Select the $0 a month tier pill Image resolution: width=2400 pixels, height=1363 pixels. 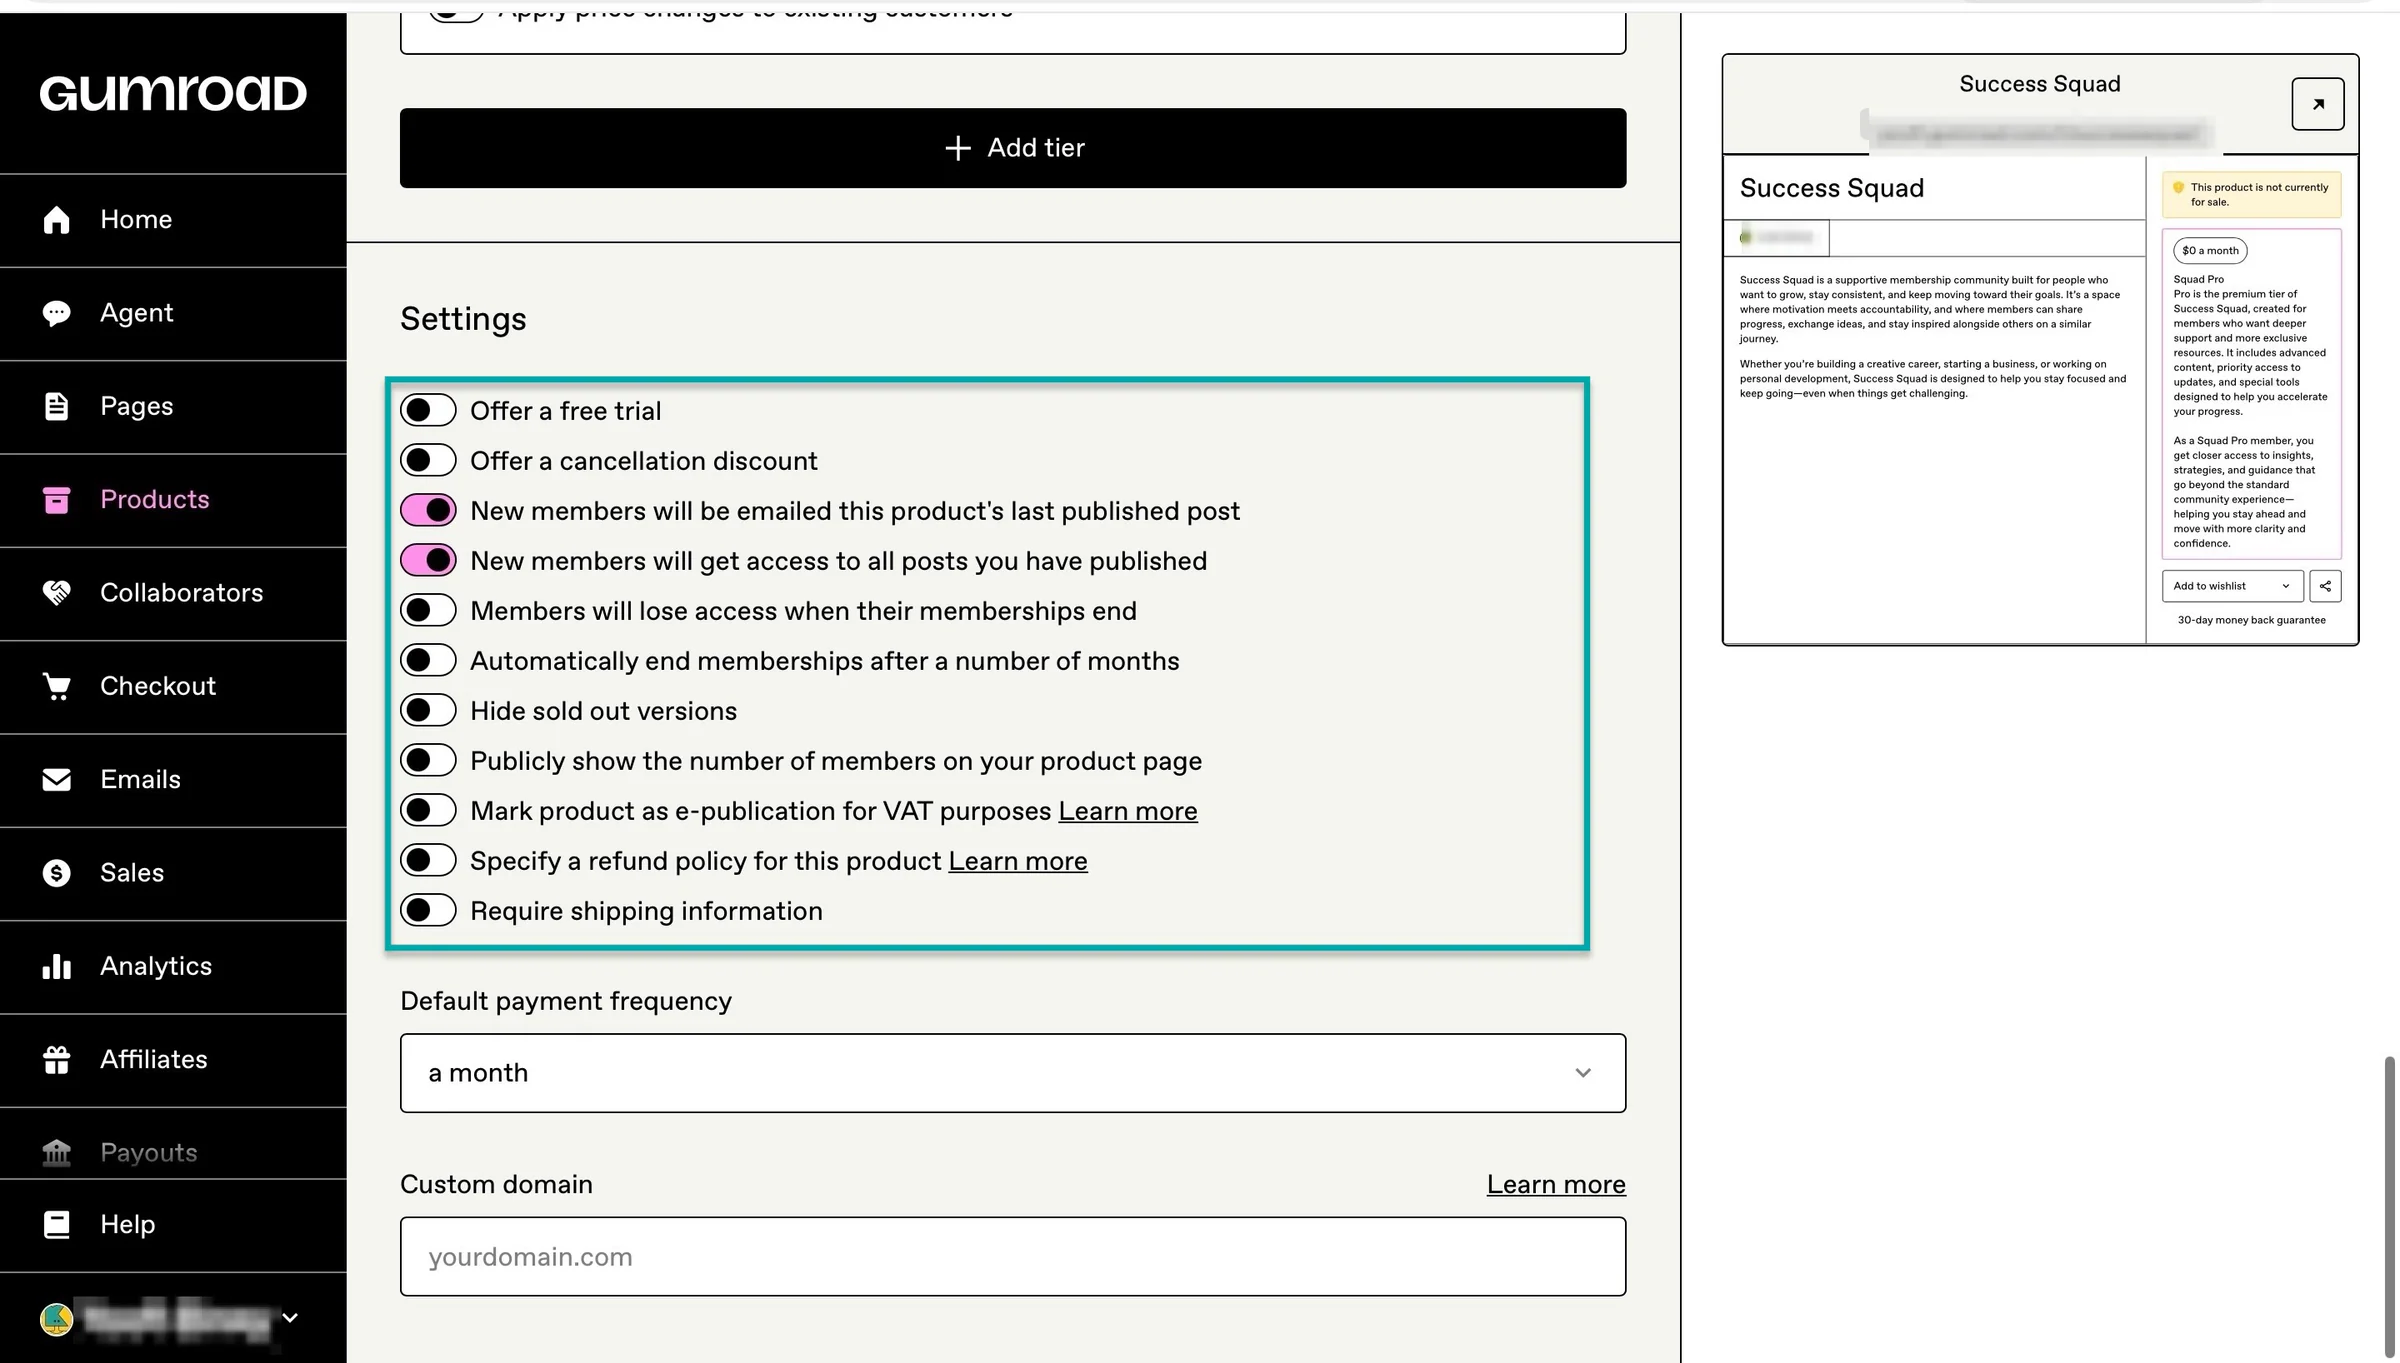pyautogui.click(x=2209, y=251)
